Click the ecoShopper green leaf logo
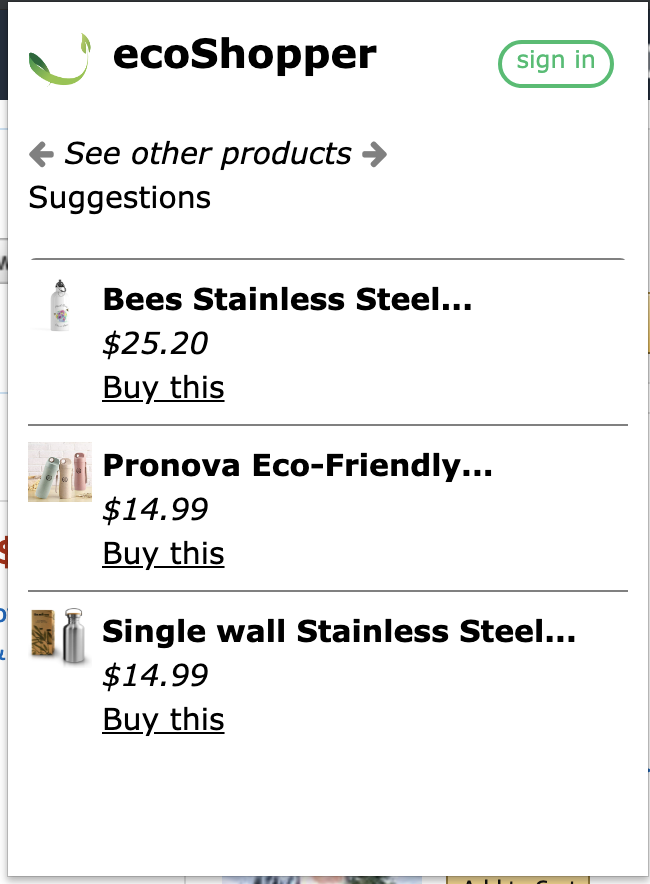Screen dimensions: 650x884 (x=60, y=60)
